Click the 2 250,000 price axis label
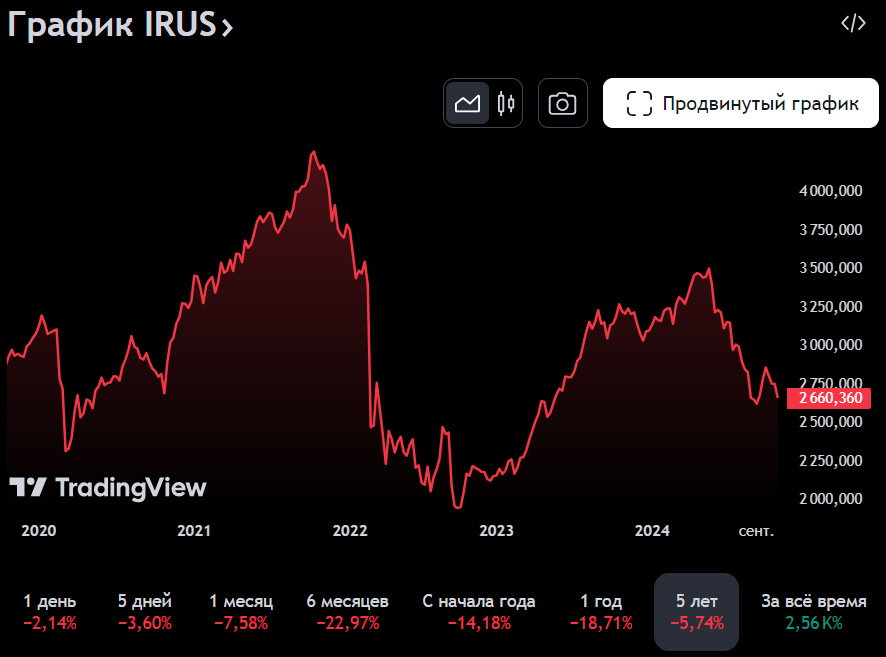Image resolution: width=886 pixels, height=657 pixels. pyautogui.click(x=831, y=461)
